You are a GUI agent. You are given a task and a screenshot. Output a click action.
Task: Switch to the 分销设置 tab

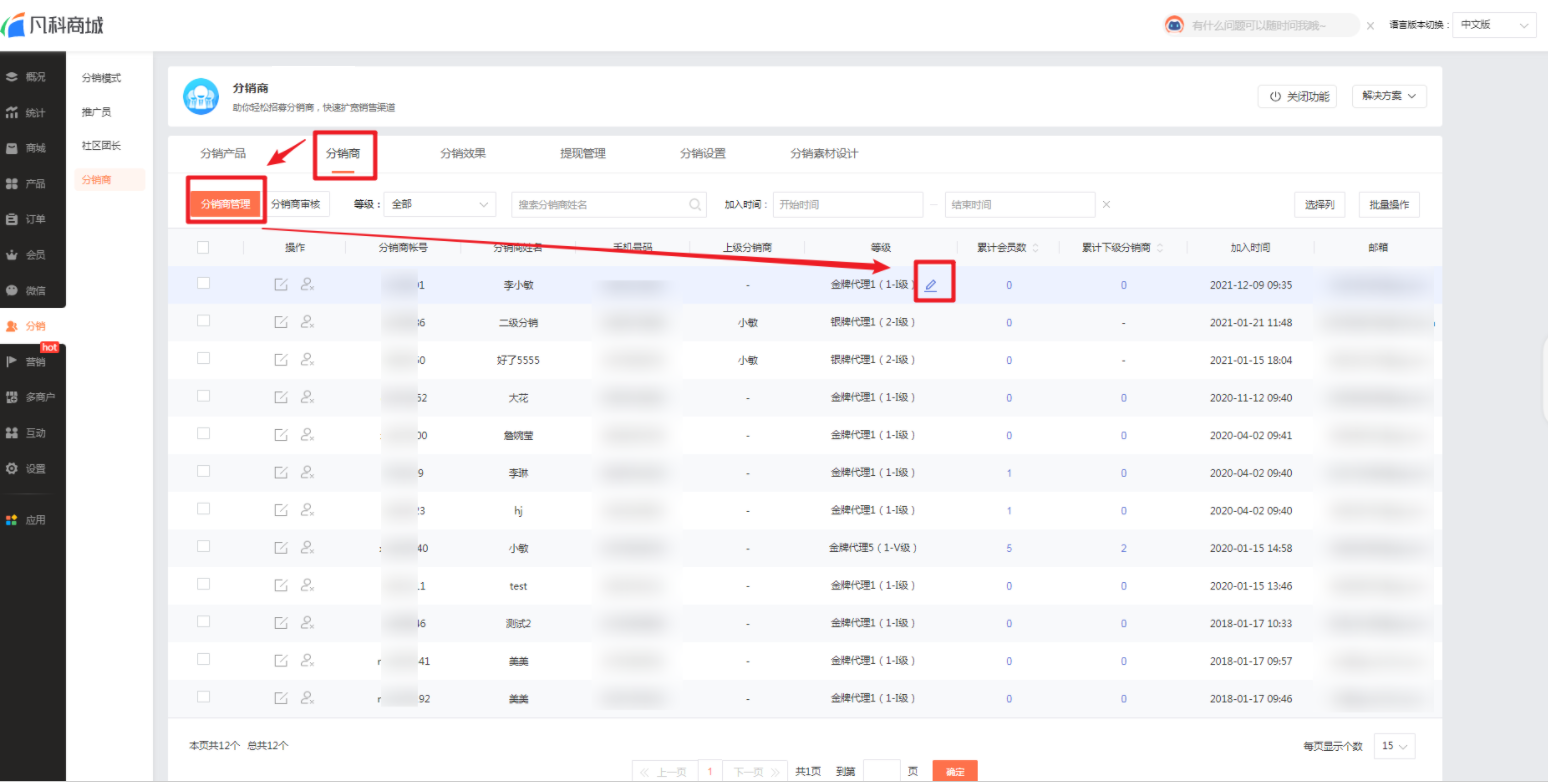tap(703, 154)
